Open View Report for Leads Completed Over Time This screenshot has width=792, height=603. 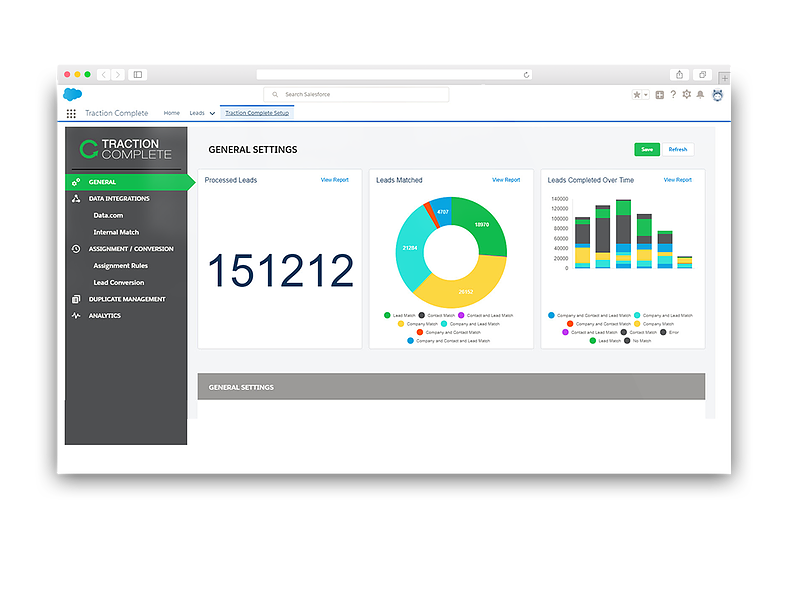[678, 180]
